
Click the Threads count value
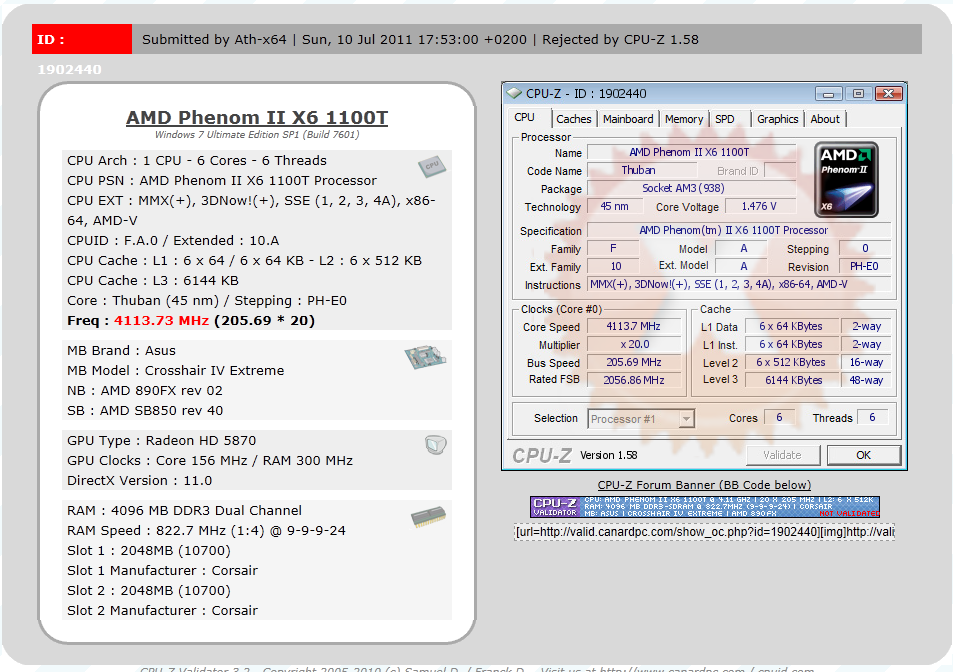tap(872, 417)
